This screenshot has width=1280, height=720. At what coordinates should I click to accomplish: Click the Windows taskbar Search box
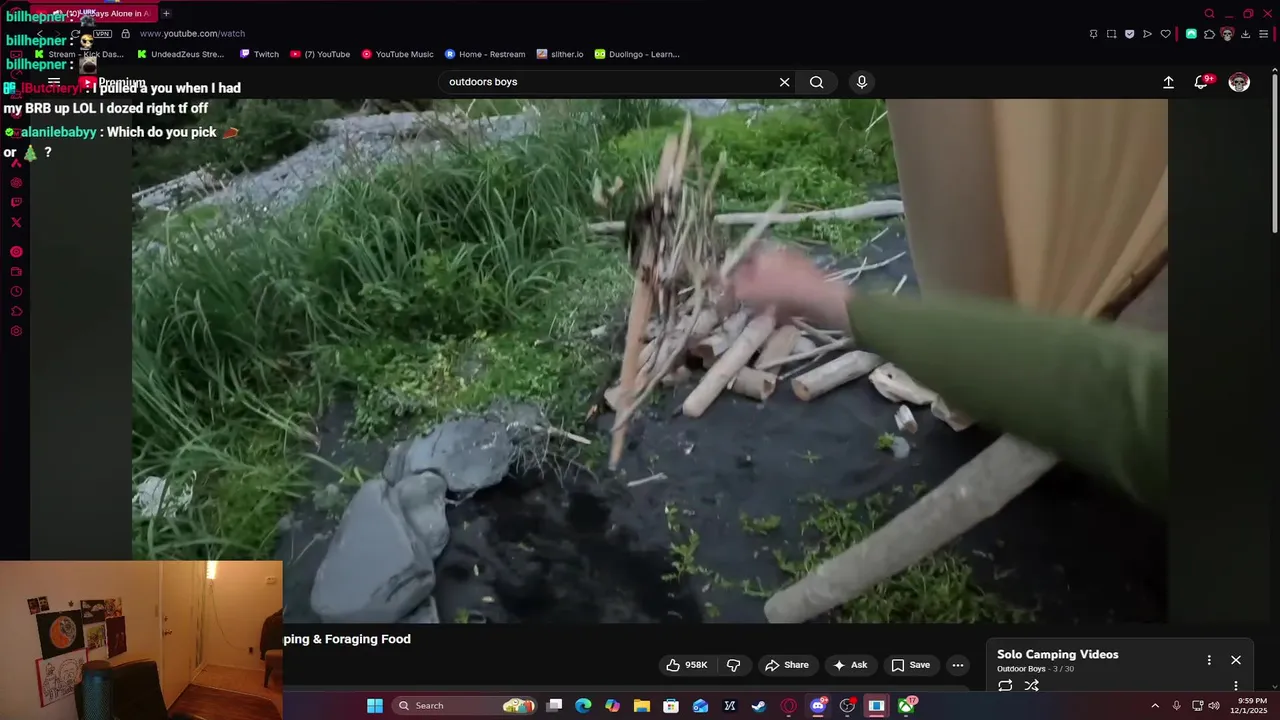click(x=465, y=706)
